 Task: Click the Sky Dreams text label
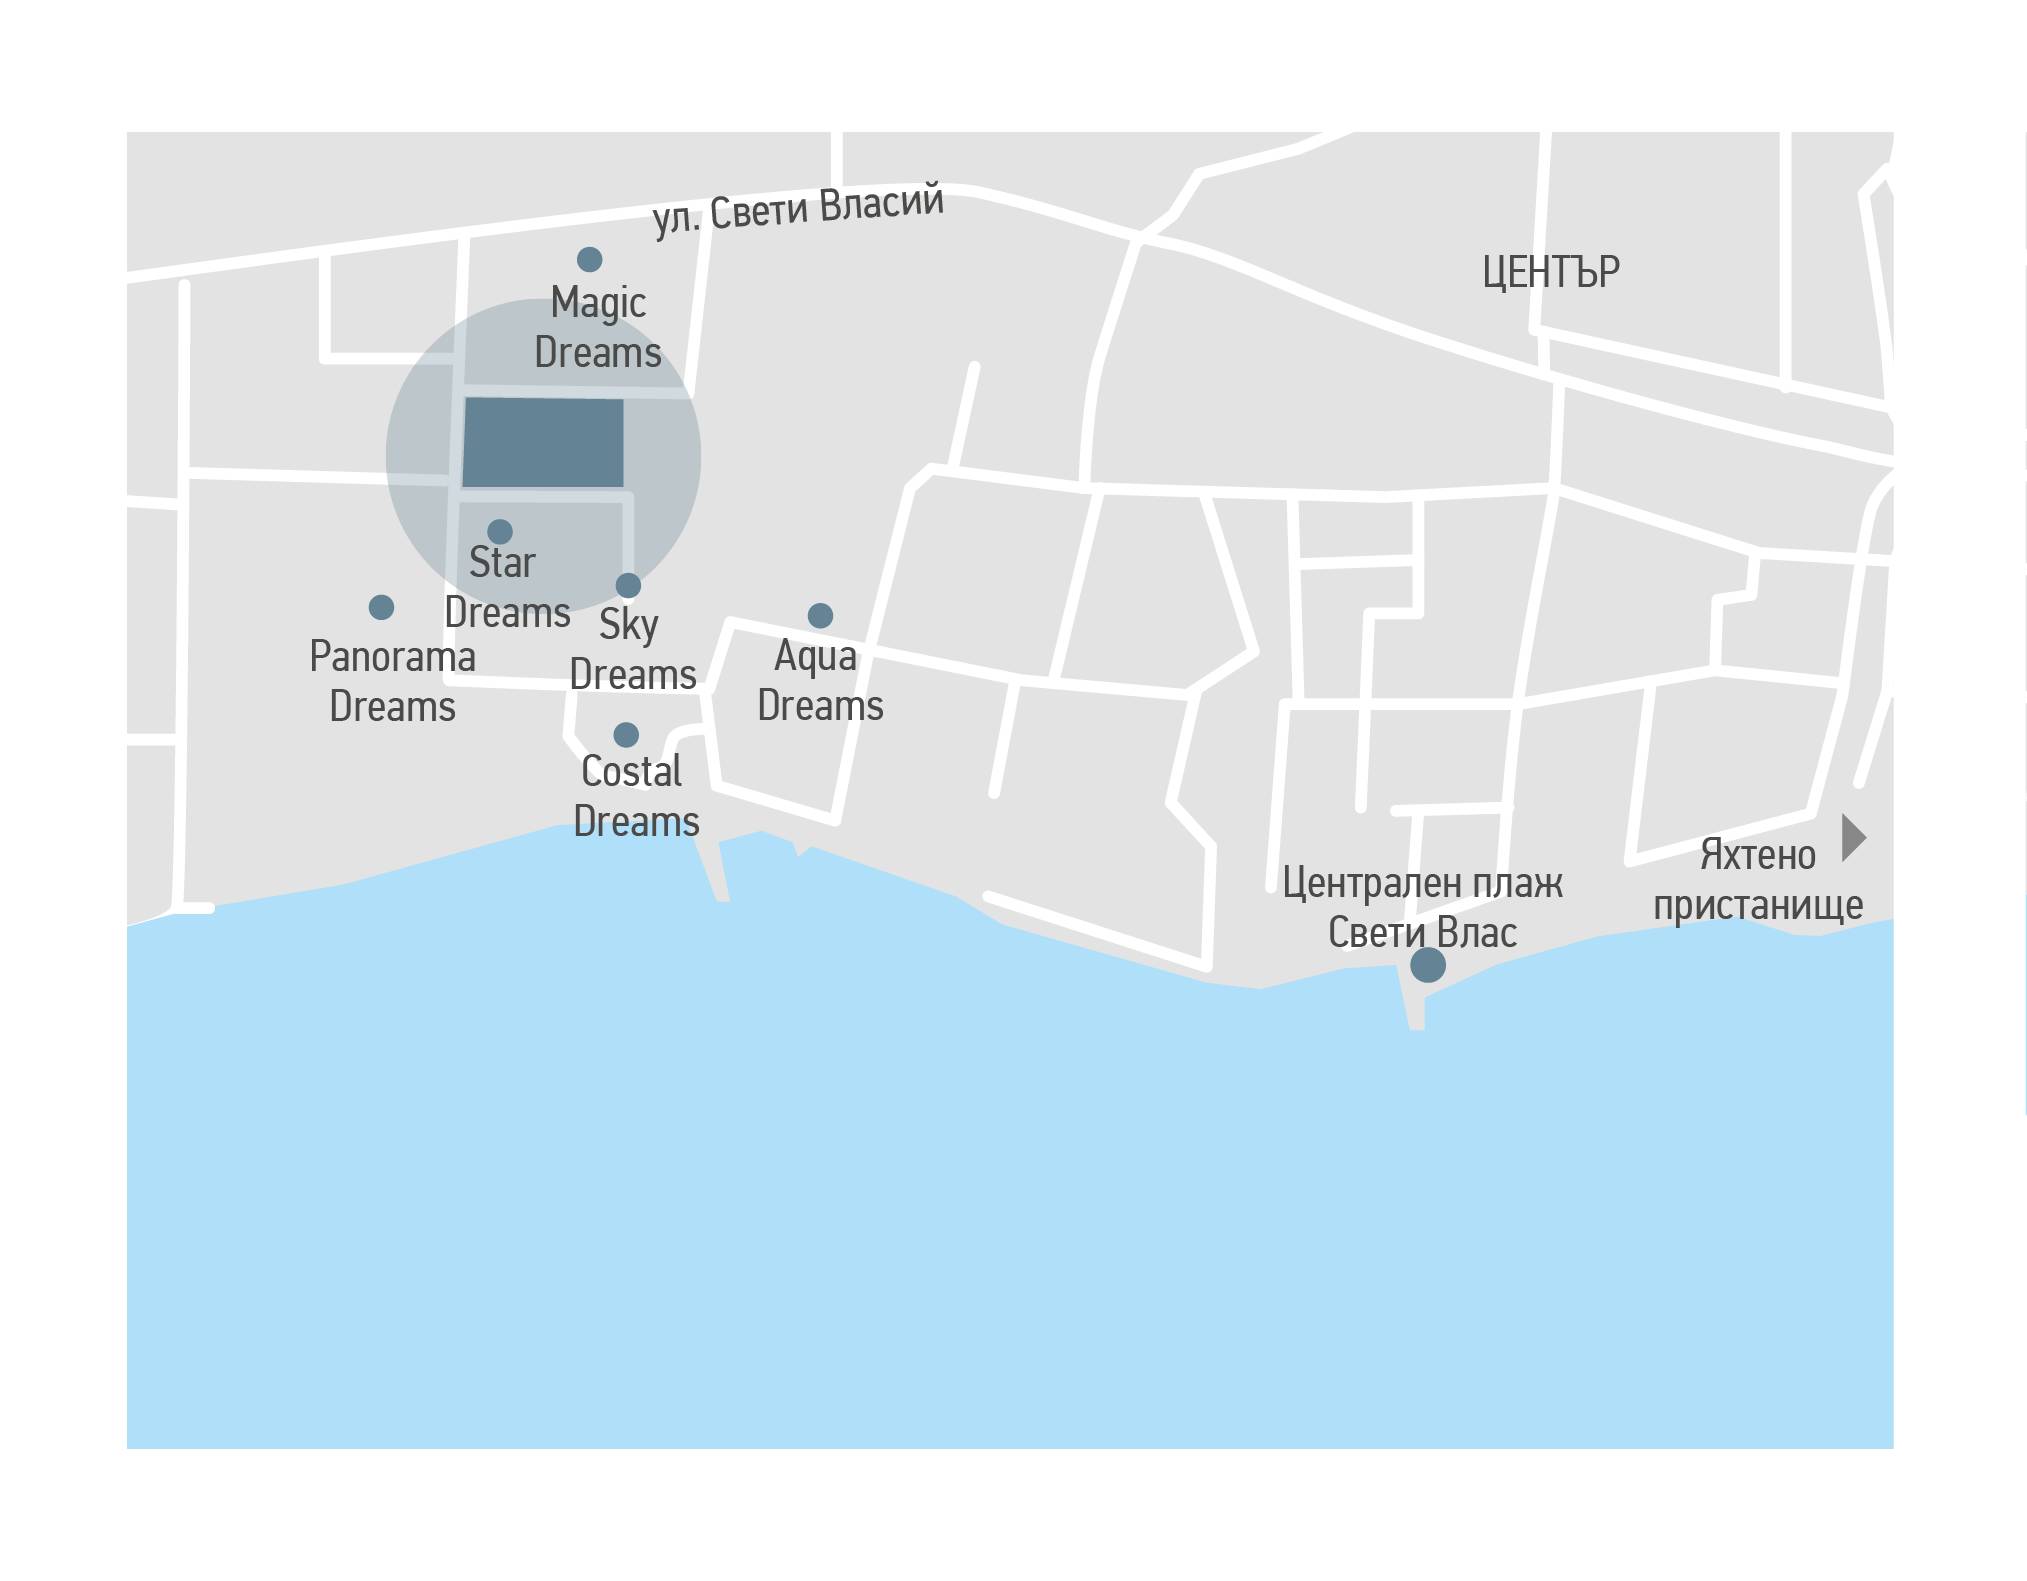tap(632, 650)
